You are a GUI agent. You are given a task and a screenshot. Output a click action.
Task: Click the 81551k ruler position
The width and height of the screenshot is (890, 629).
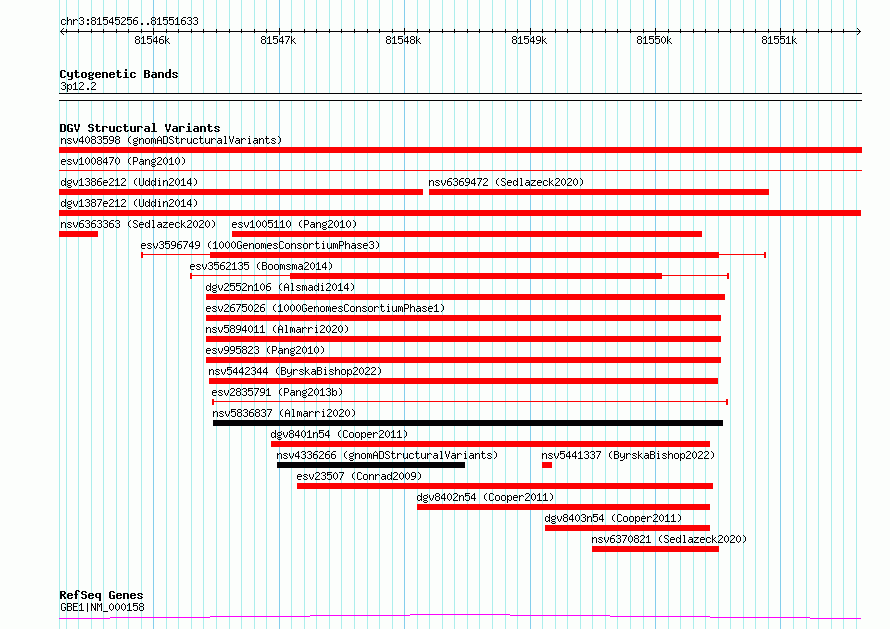point(779,40)
